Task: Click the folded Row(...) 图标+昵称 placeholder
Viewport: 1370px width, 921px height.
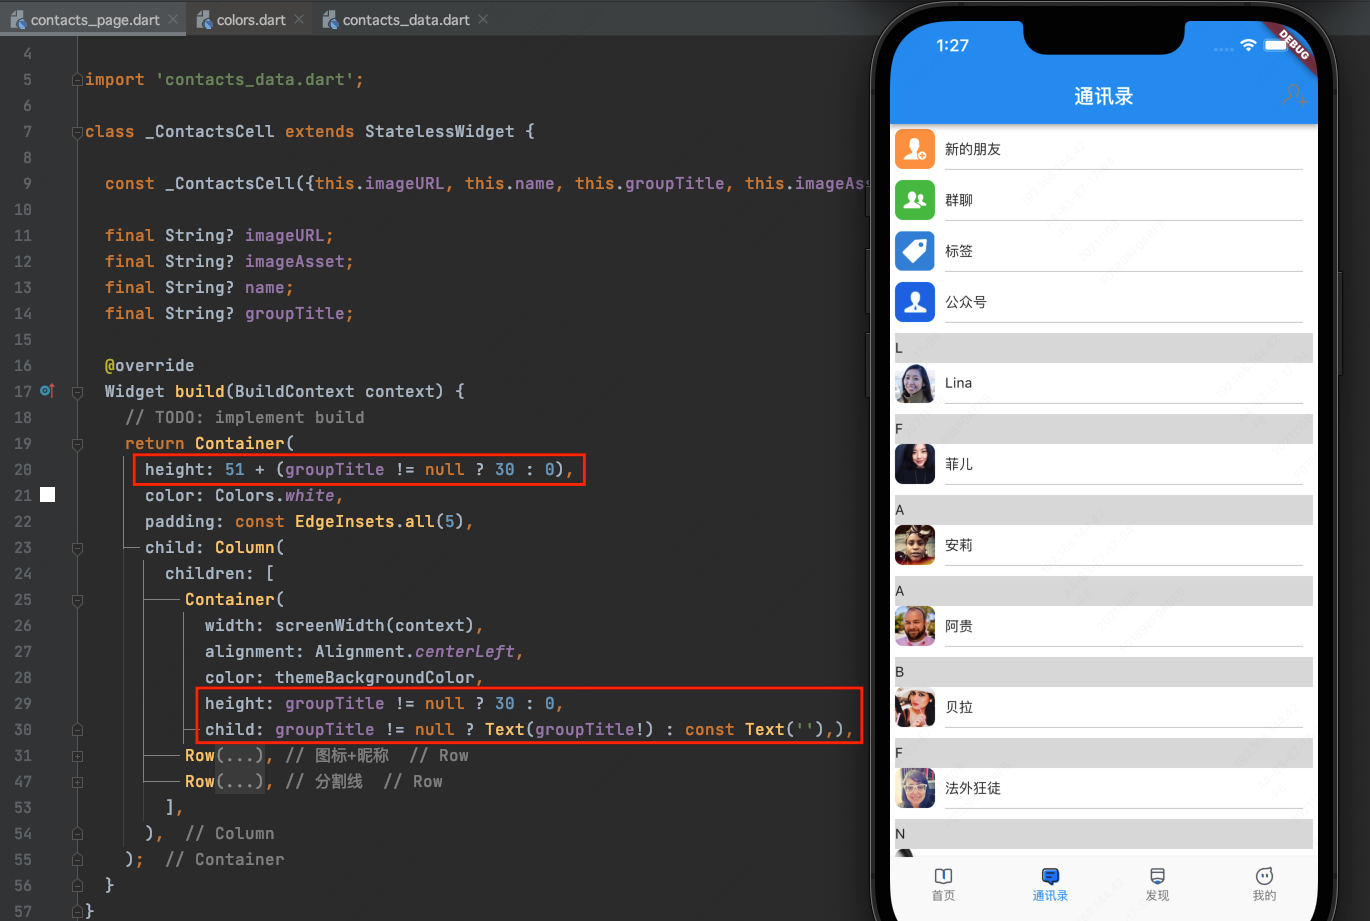Action: [x=241, y=755]
